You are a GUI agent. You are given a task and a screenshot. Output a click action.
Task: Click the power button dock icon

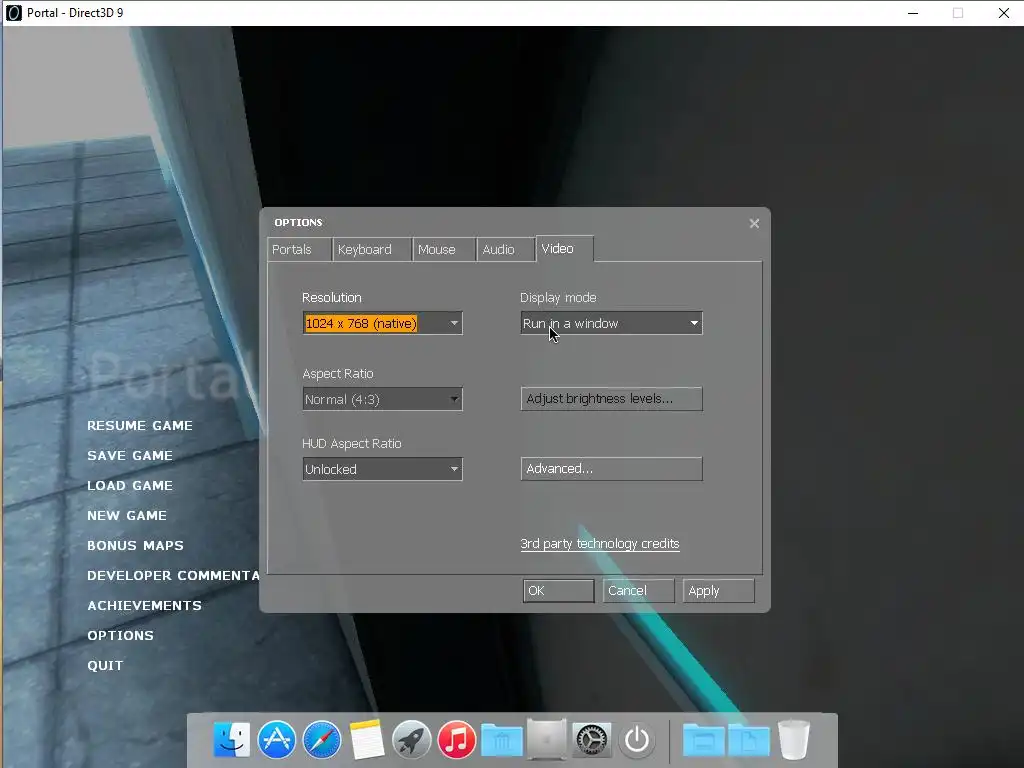point(637,740)
